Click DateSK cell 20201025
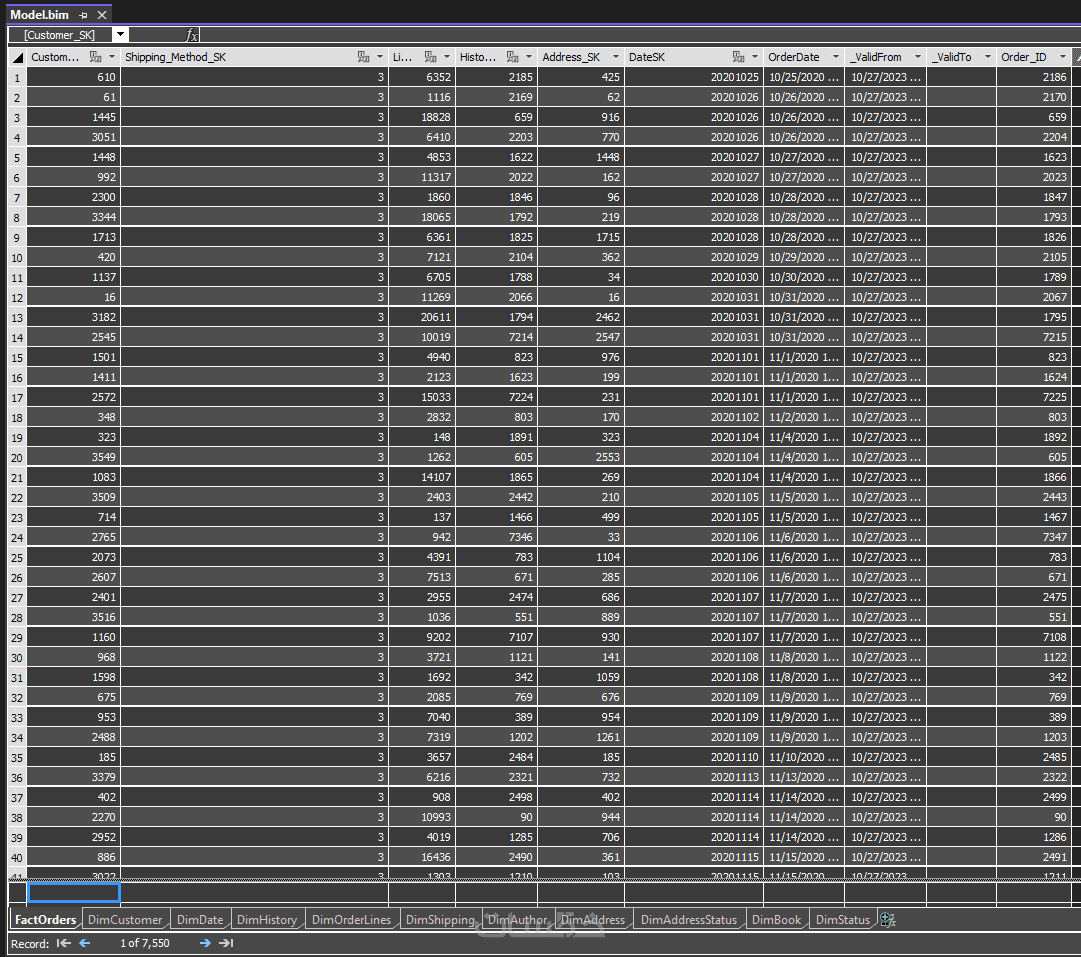The width and height of the screenshot is (1081, 957). [694, 77]
